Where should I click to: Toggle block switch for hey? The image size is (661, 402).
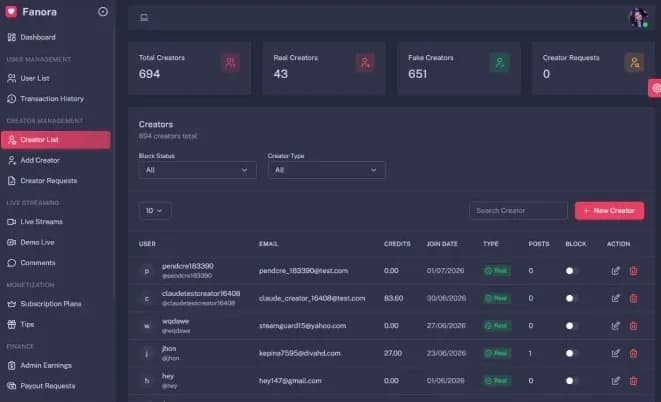tap(572, 381)
